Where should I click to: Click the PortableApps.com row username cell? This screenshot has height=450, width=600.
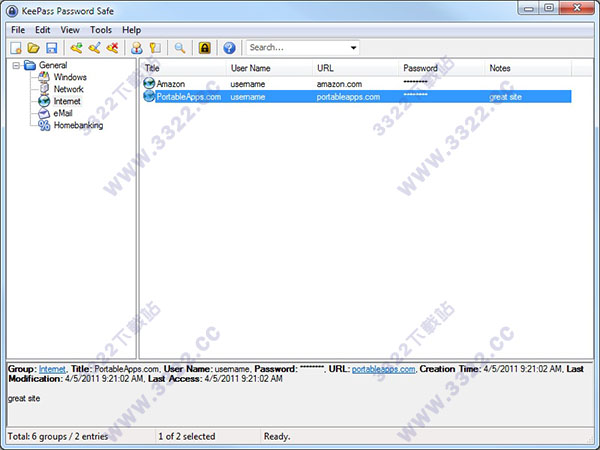click(x=248, y=97)
